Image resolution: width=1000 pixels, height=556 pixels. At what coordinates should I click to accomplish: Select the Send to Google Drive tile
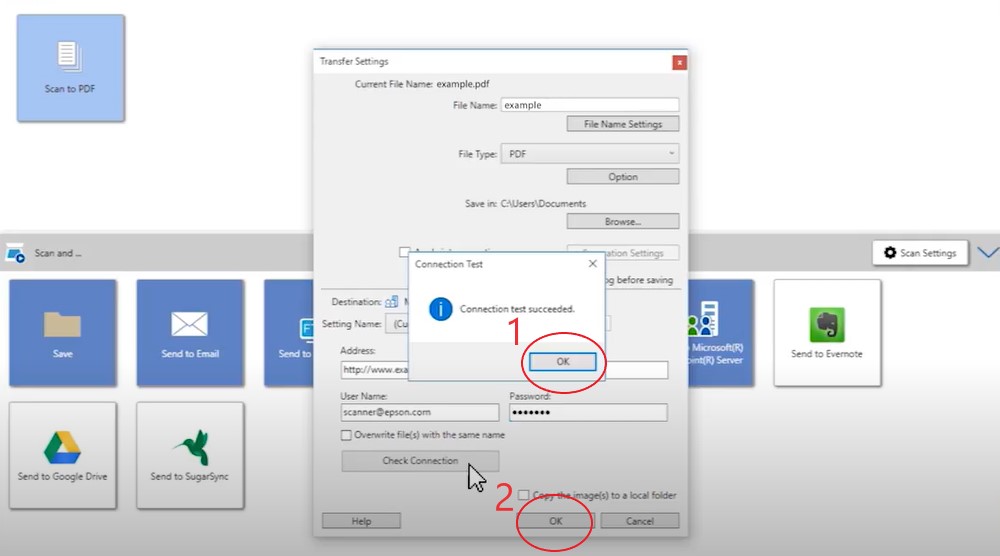(62, 455)
